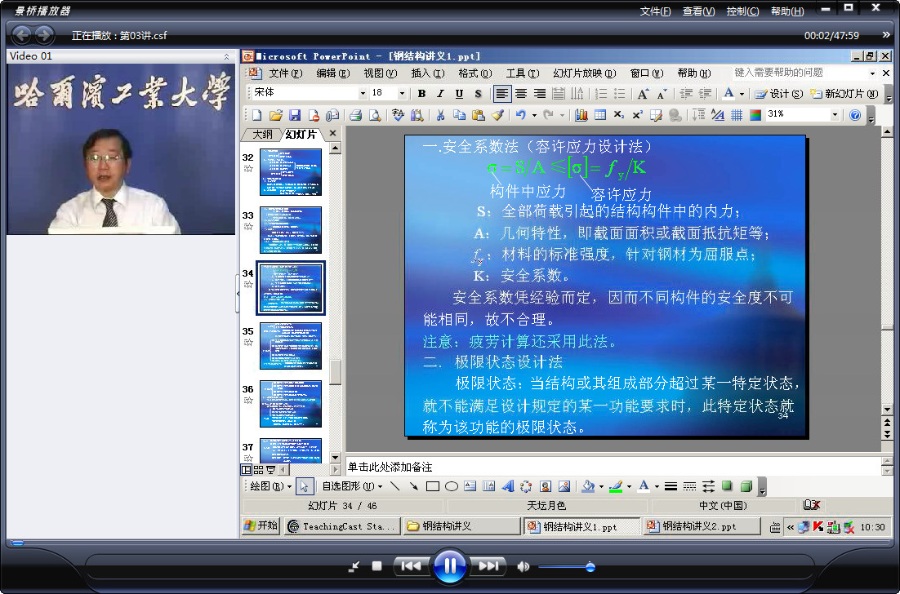Select slide 35 thumbnail
This screenshot has height=594, width=900.
click(290, 346)
